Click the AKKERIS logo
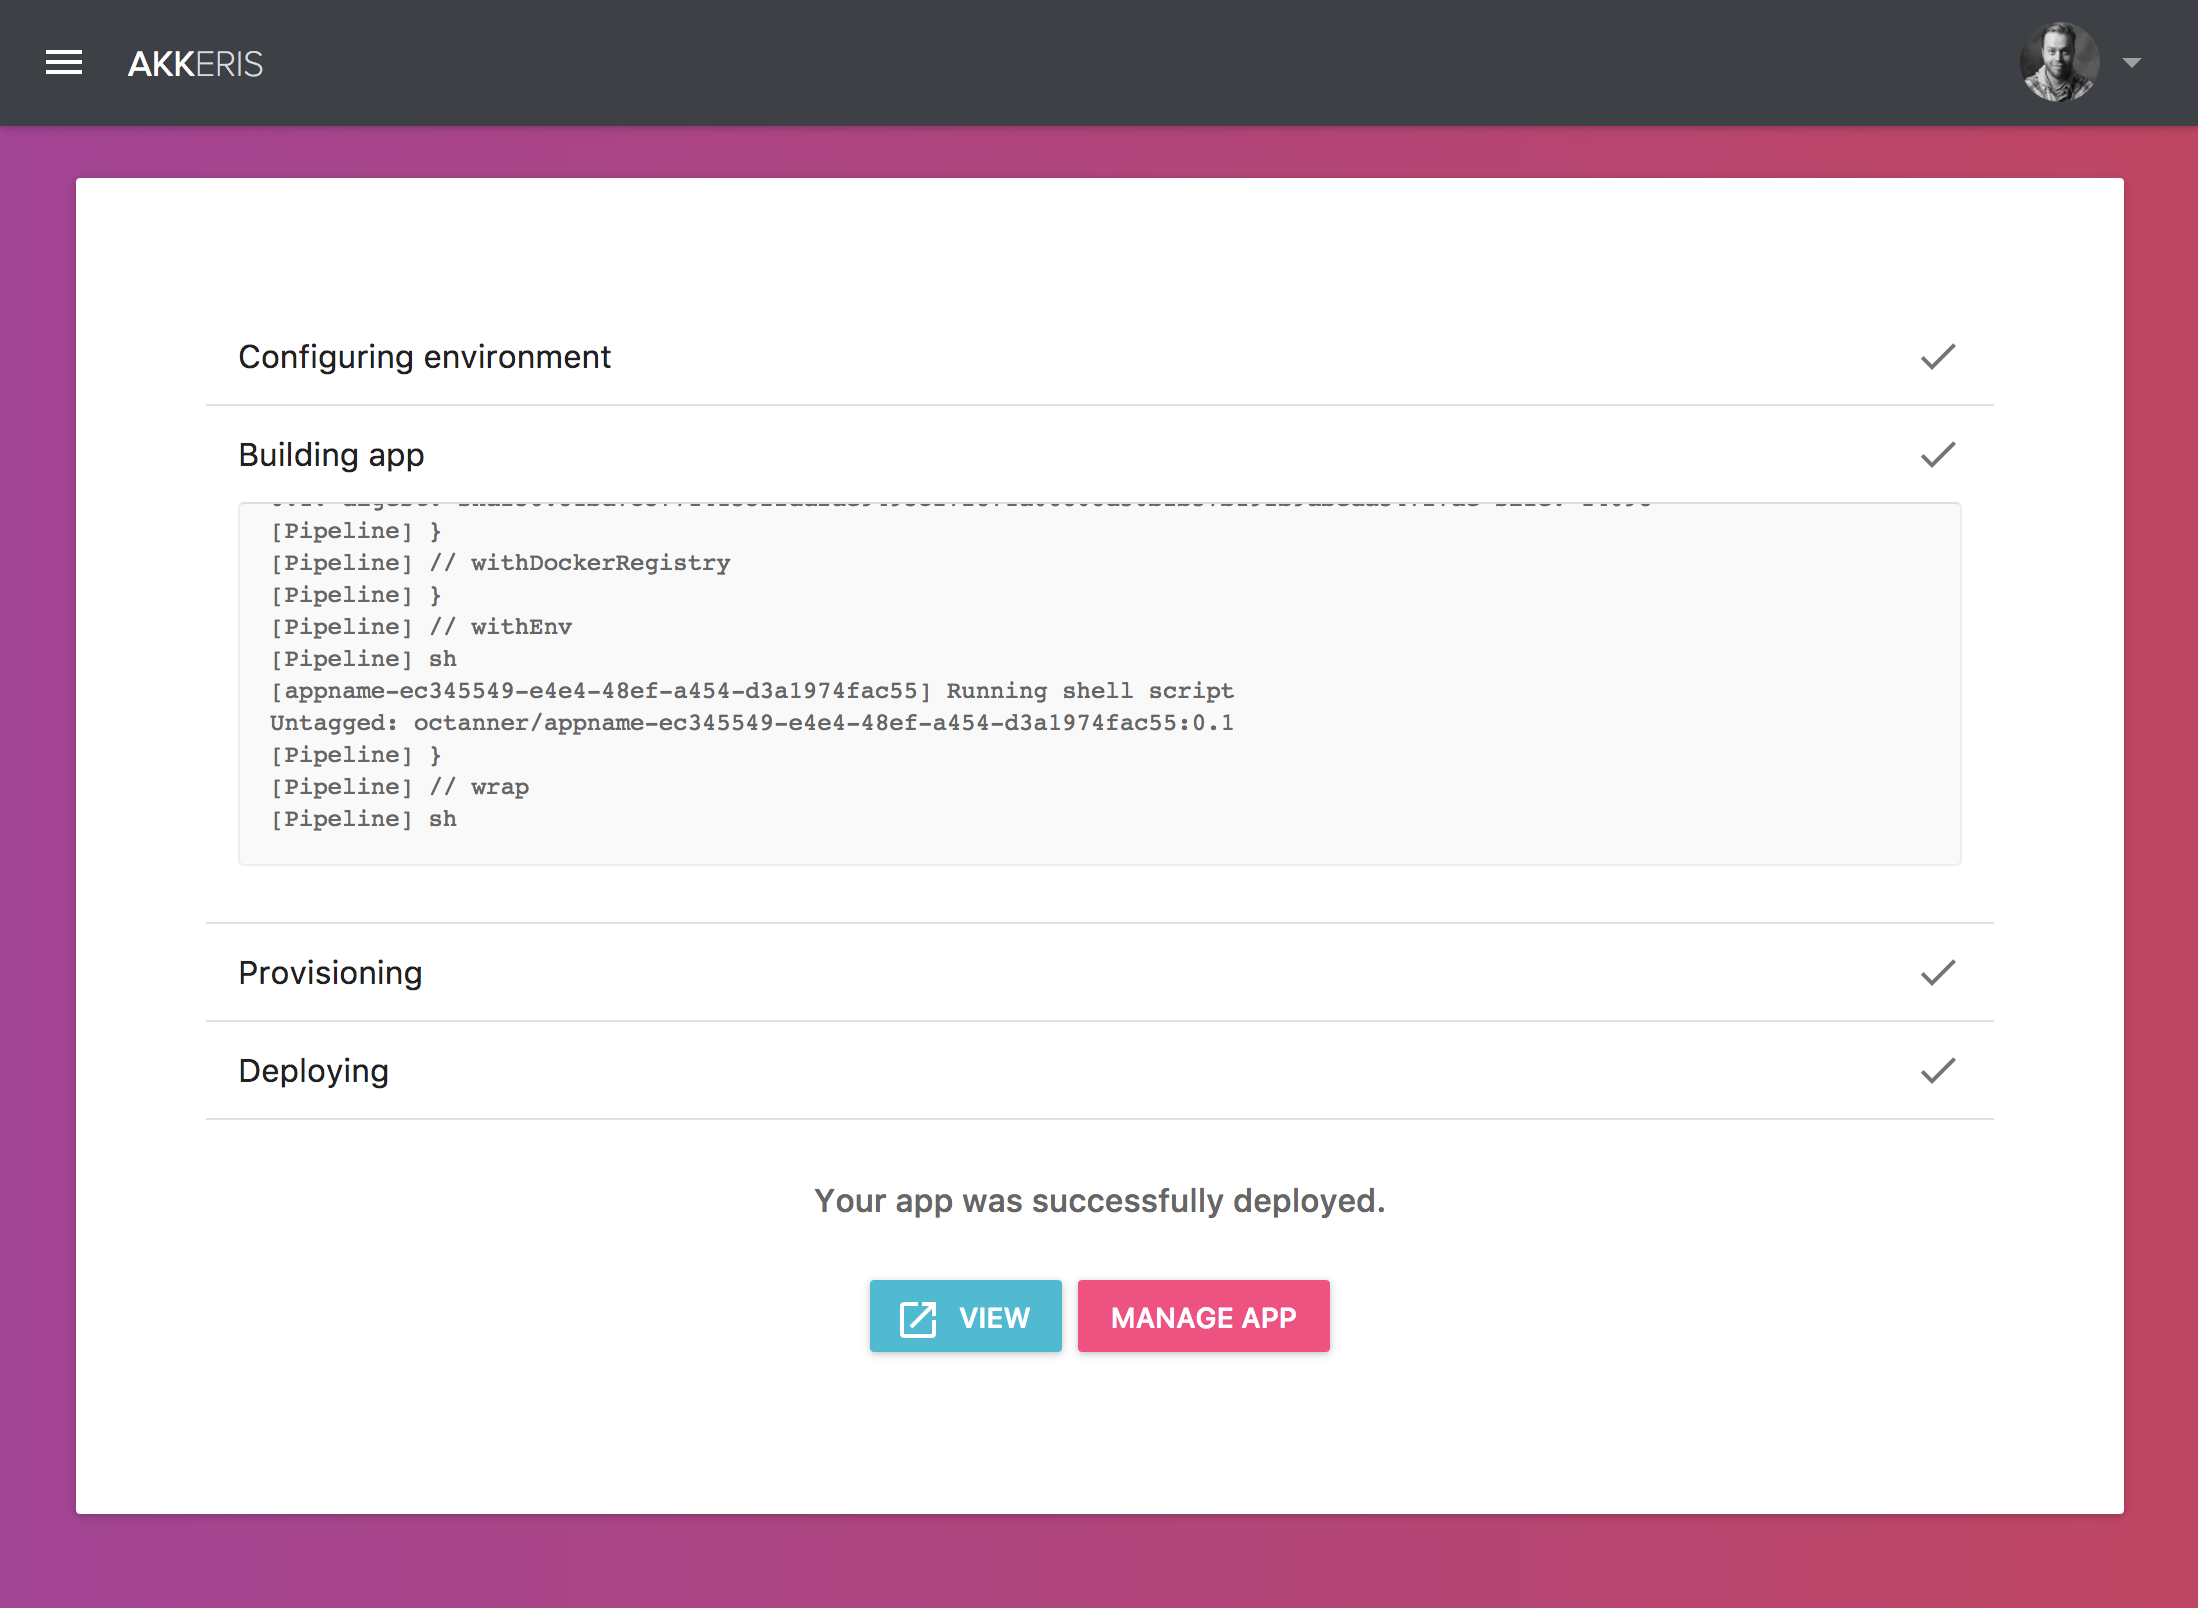This screenshot has width=2198, height=1608. (x=195, y=64)
